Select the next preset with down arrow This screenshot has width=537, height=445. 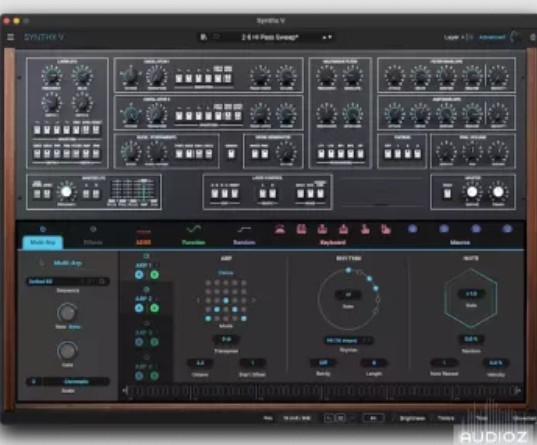pyautogui.click(x=329, y=37)
